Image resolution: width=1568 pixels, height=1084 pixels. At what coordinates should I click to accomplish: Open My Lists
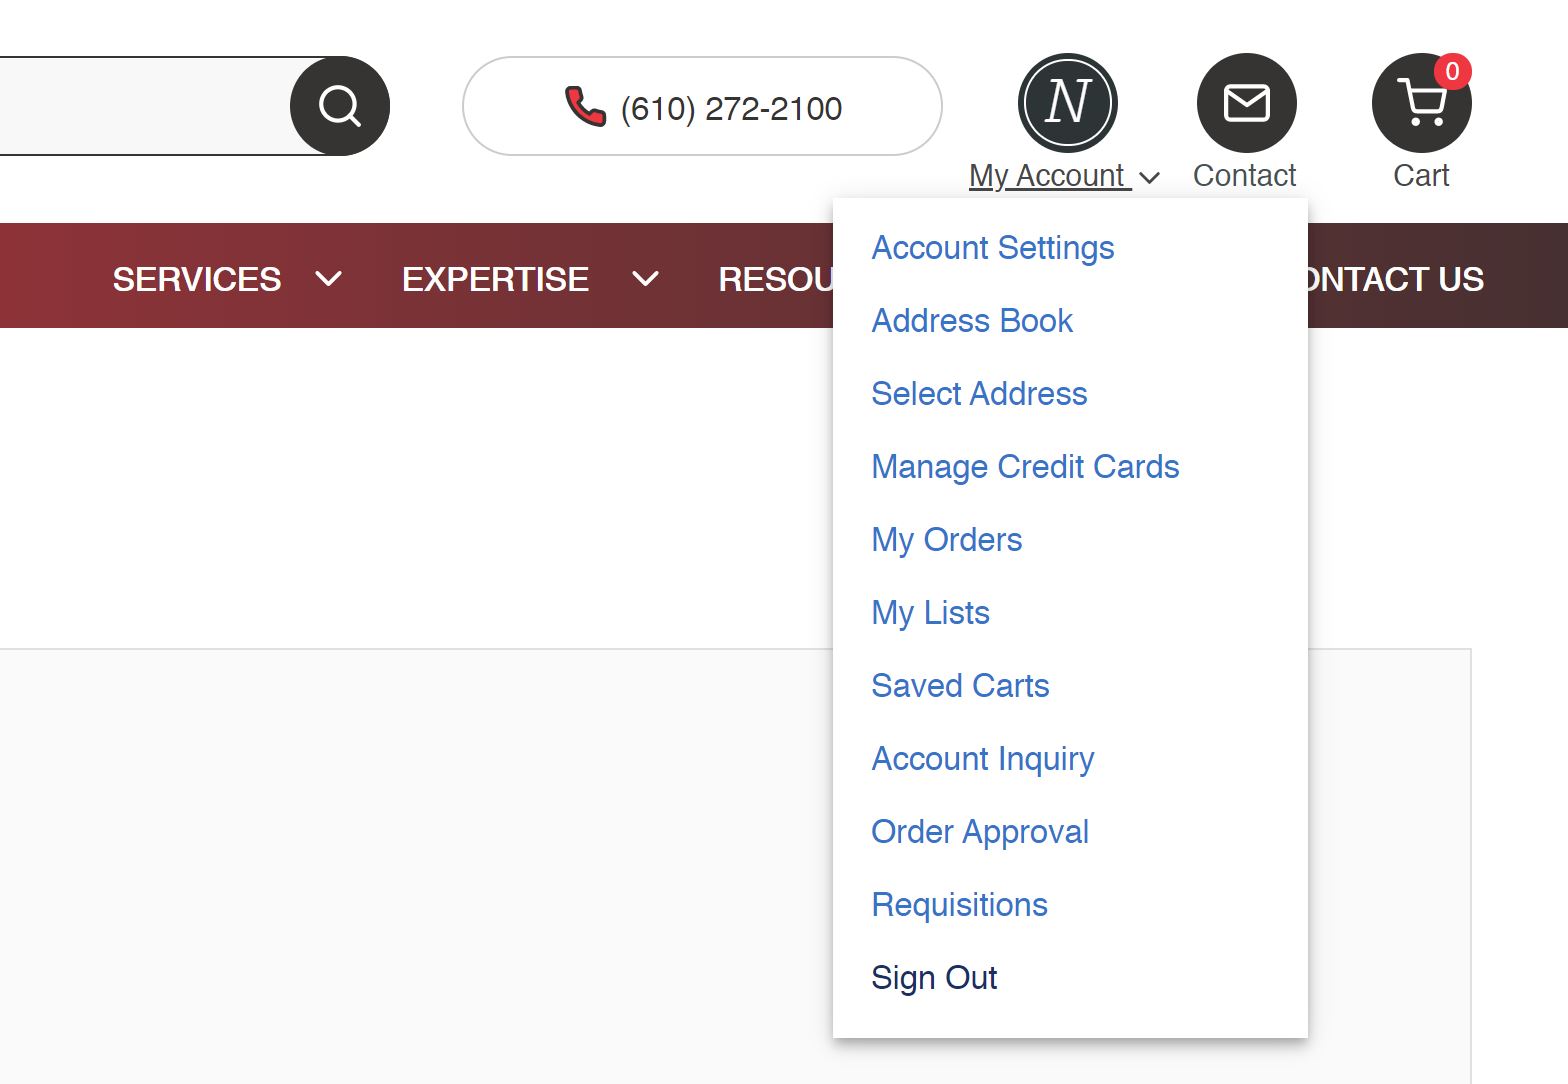click(x=930, y=613)
